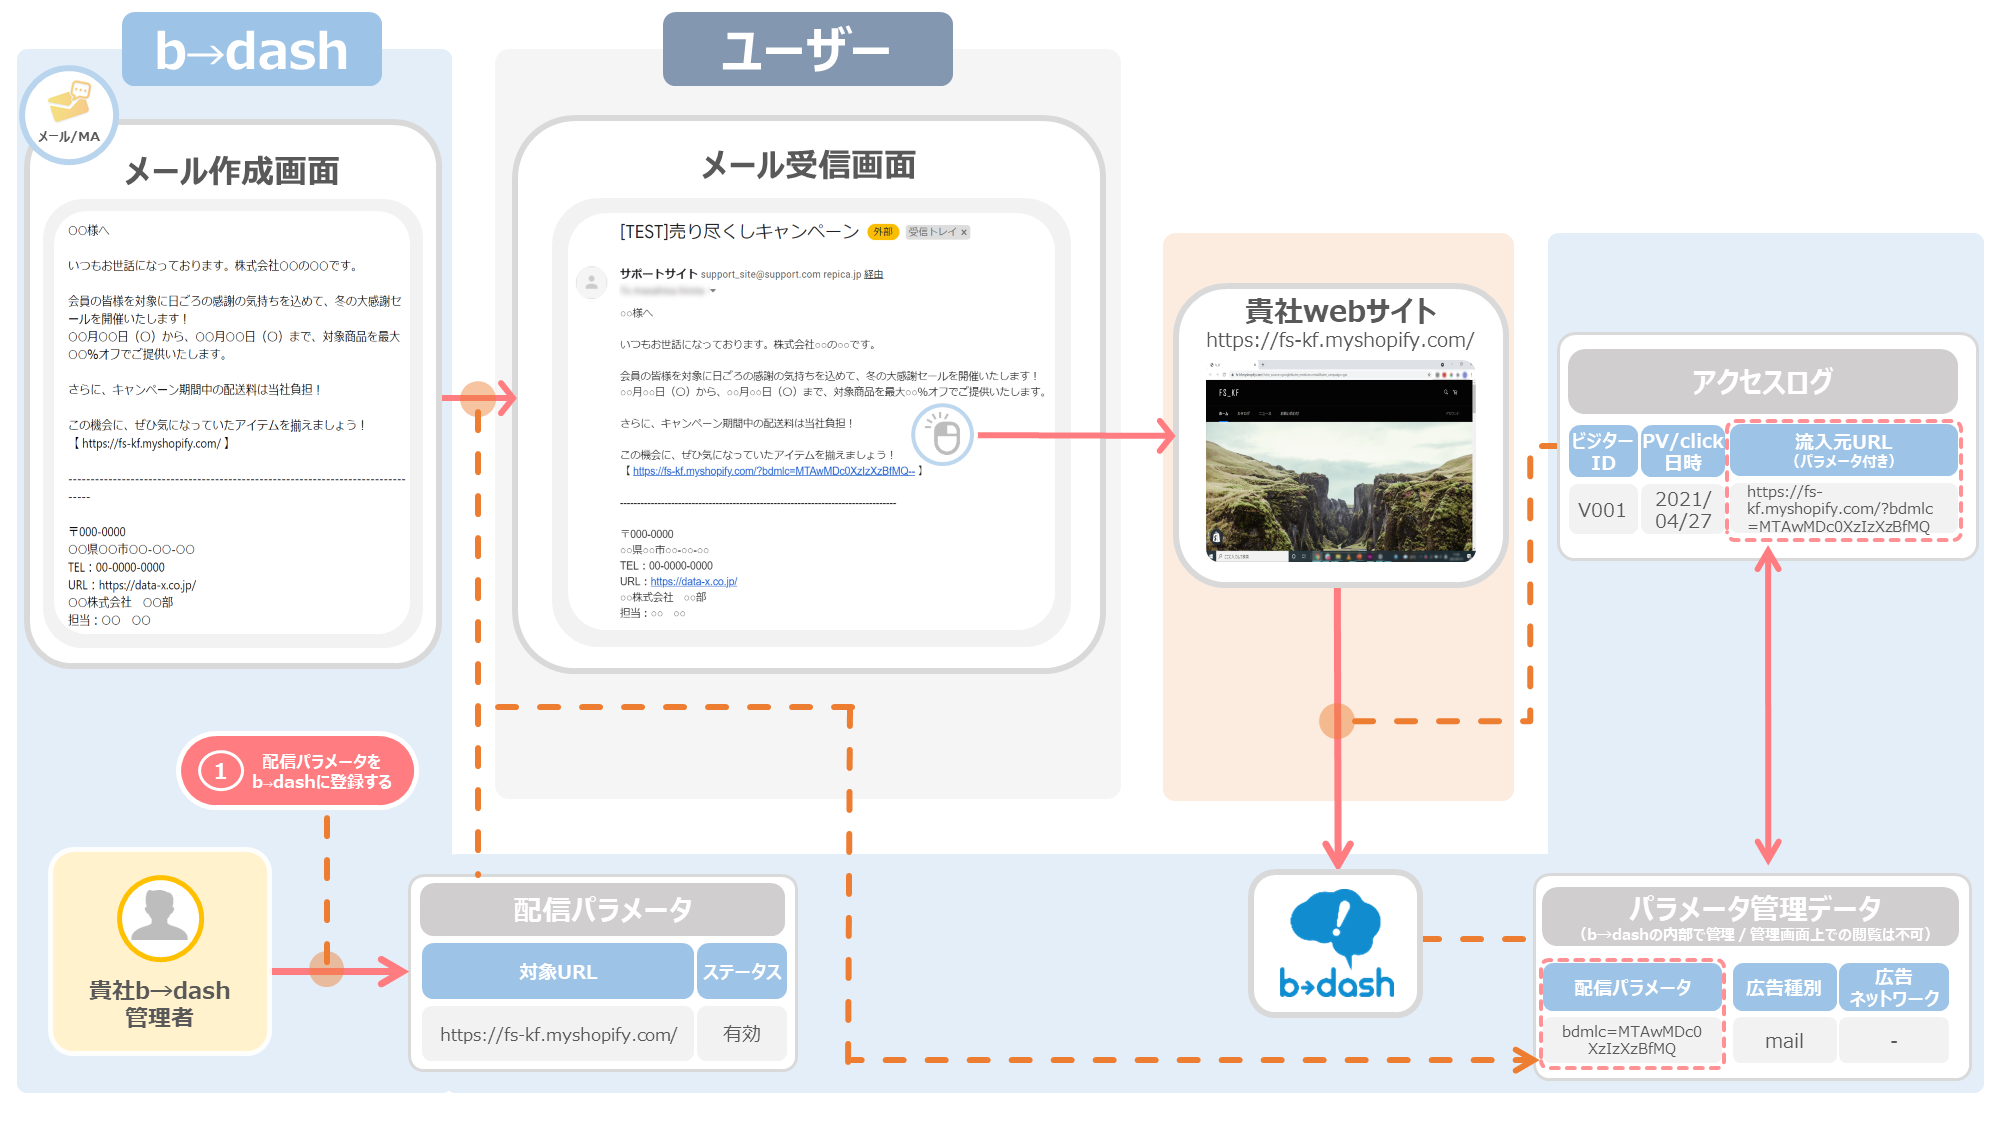Click the メール作成画面 title
This screenshot has width=2000, height=1125.
232,171
